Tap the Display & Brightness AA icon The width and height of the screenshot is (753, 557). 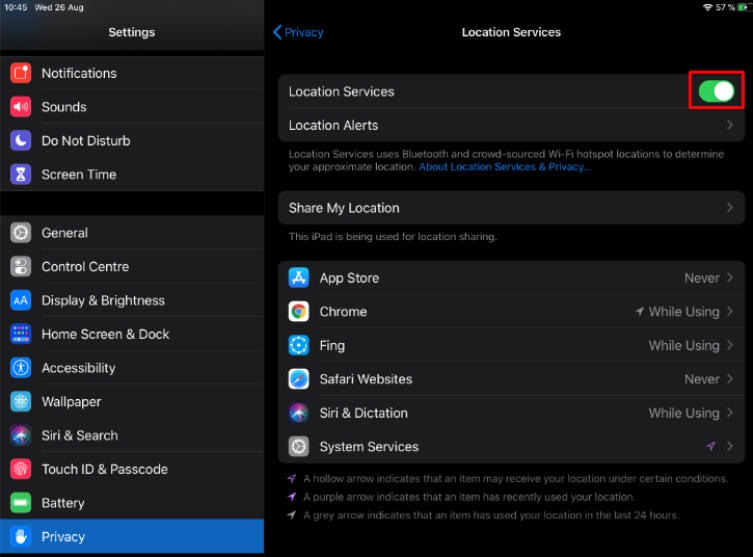coord(21,301)
